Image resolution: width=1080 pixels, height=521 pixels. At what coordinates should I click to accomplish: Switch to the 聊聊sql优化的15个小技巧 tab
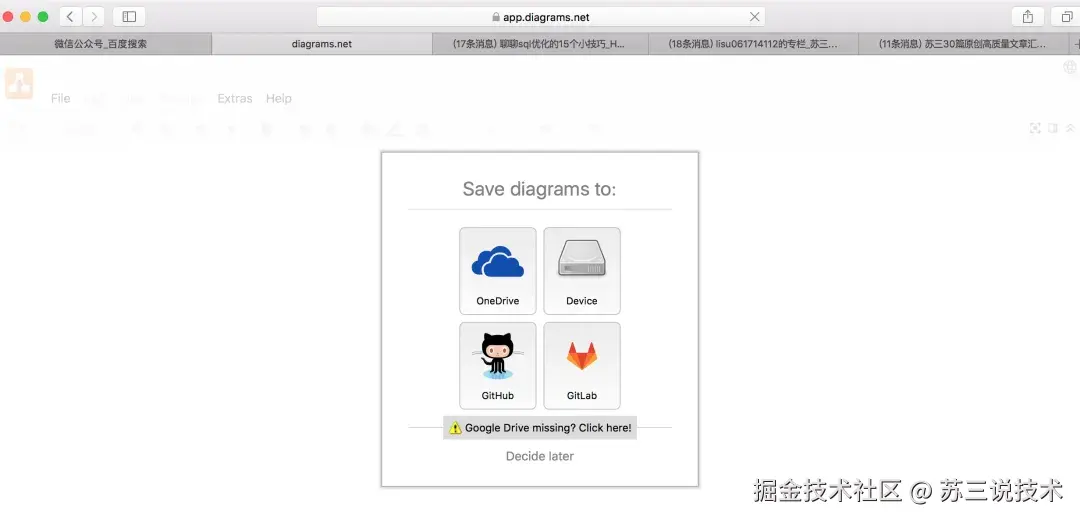click(x=540, y=44)
